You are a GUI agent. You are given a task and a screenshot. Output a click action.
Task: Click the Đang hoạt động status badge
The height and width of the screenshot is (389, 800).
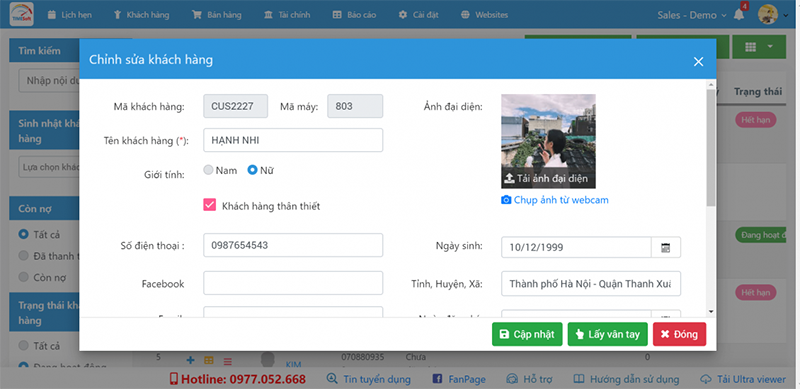pos(760,235)
